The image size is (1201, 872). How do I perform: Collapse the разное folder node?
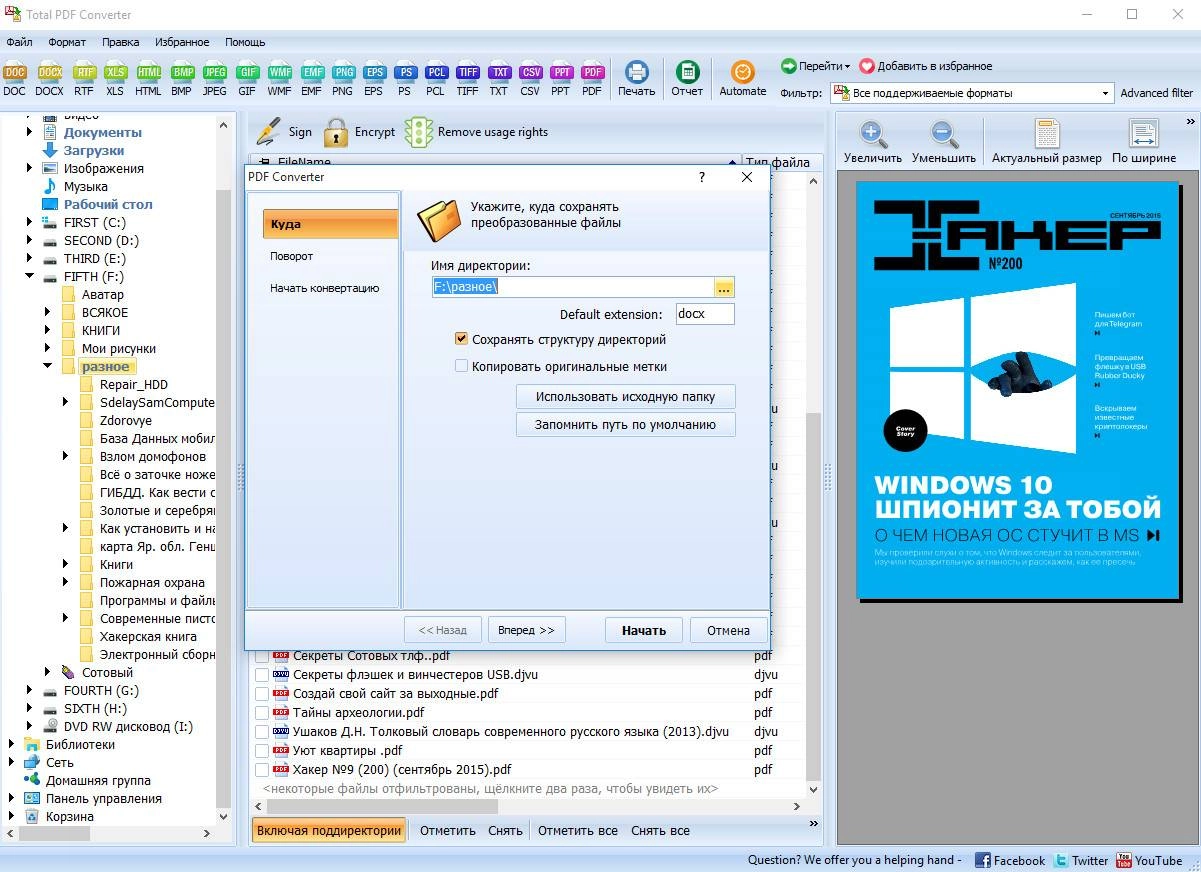click(x=47, y=366)
